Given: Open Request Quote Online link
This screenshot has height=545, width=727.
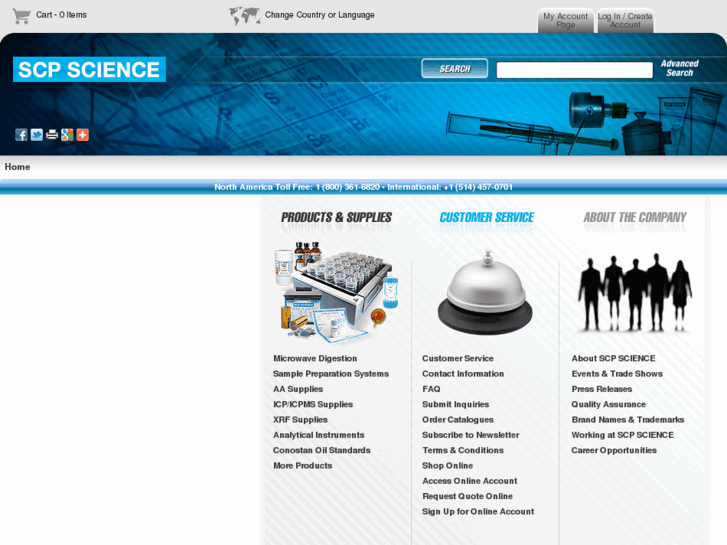Looking at the screenshot, I should (x=467, y=496).
